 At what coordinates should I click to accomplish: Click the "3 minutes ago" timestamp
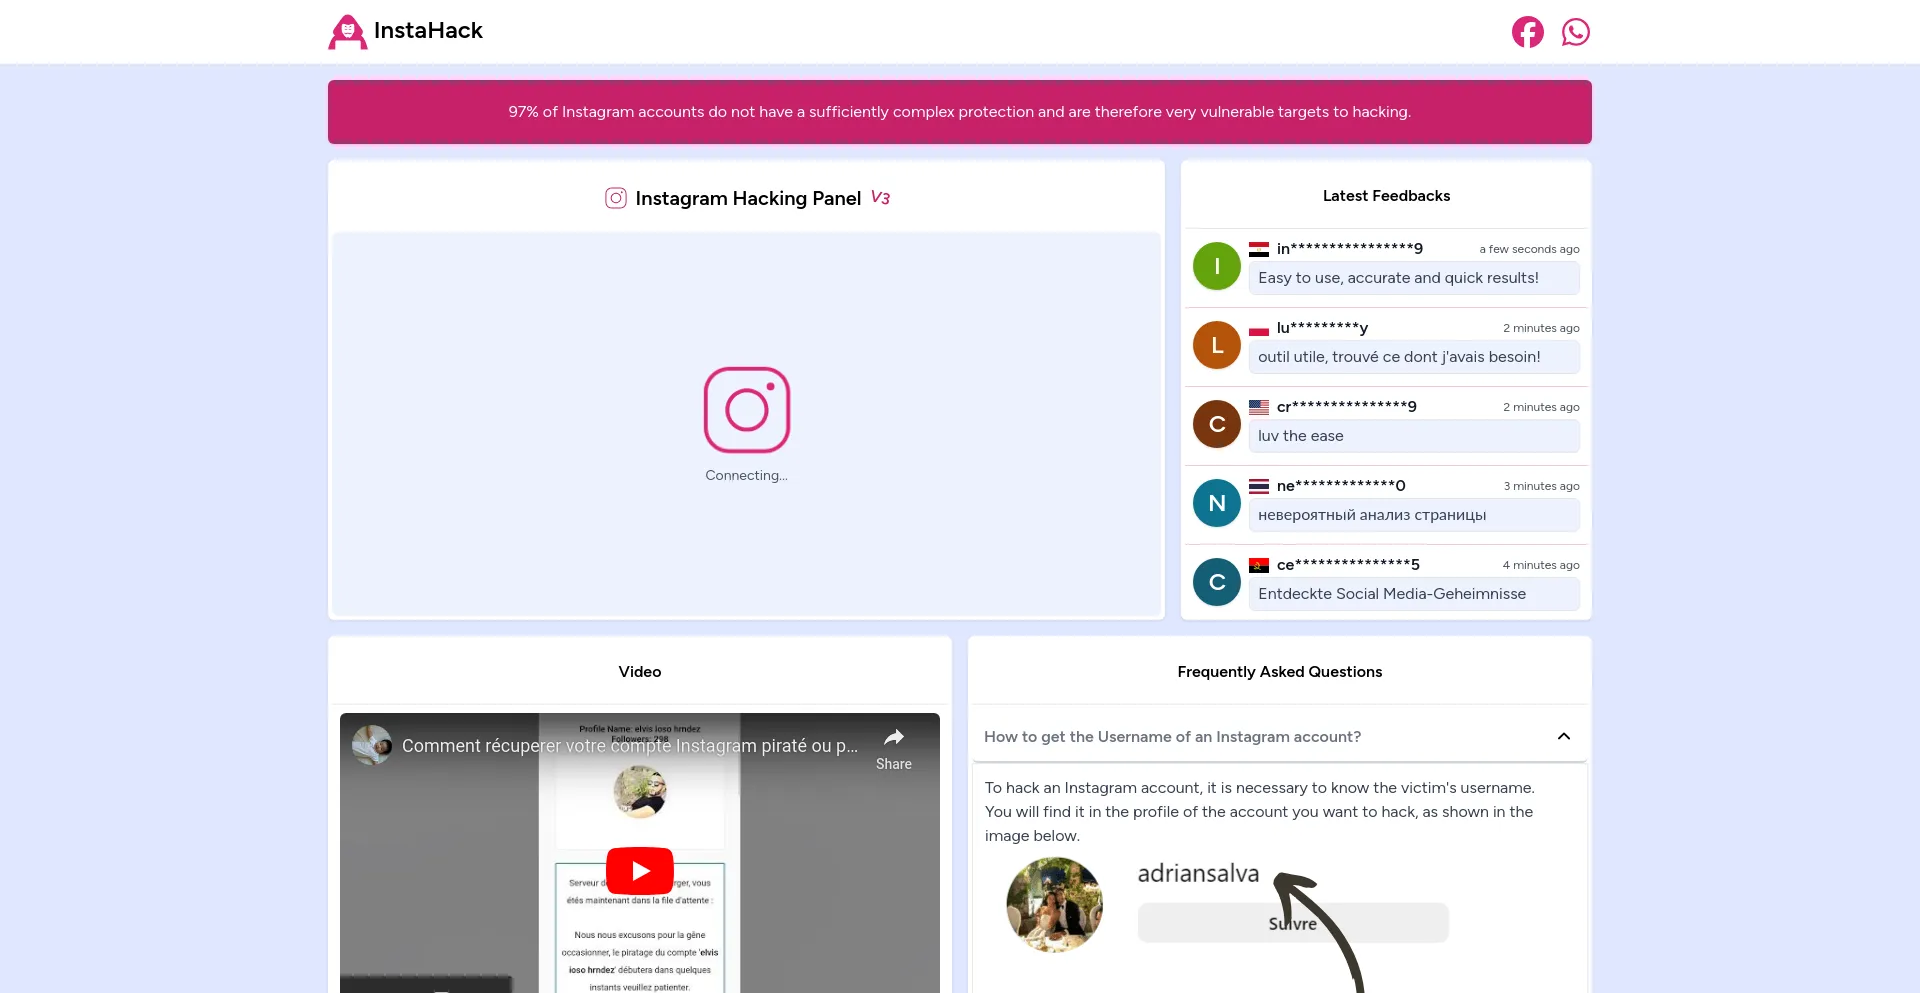coord(1541,486)
